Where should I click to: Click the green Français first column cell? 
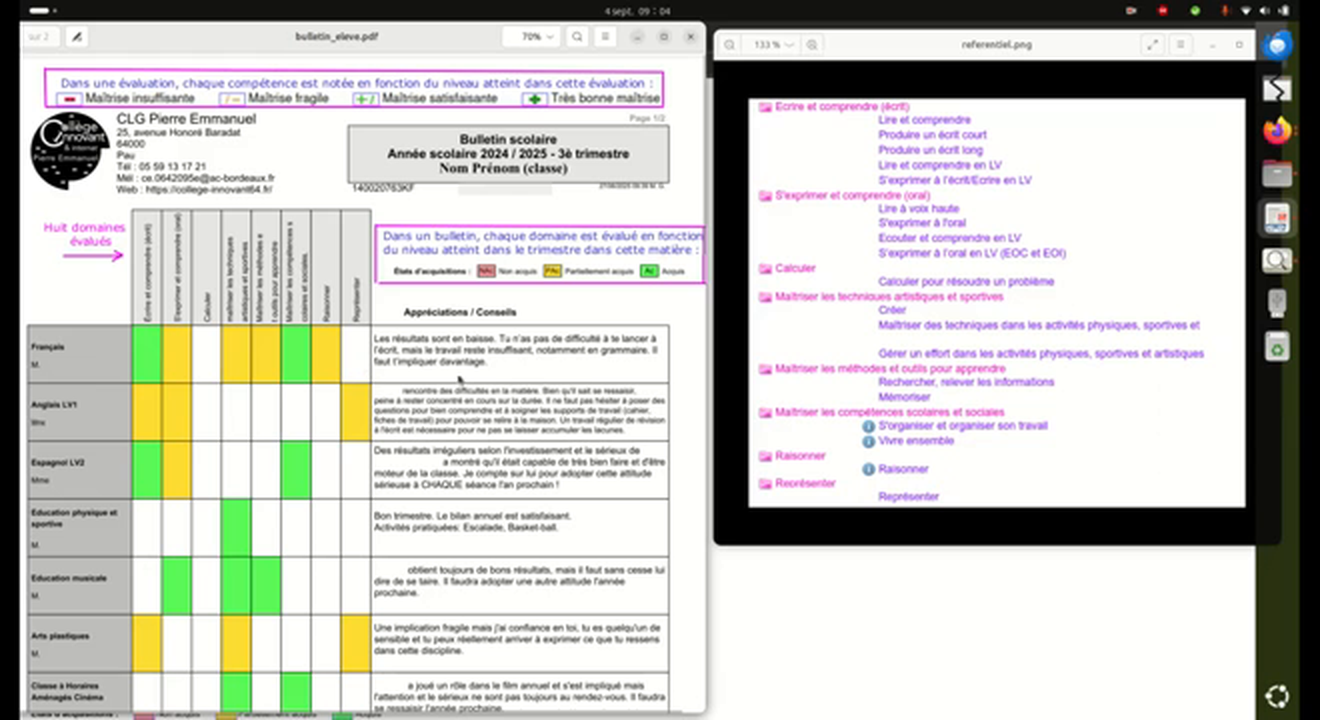146,354
